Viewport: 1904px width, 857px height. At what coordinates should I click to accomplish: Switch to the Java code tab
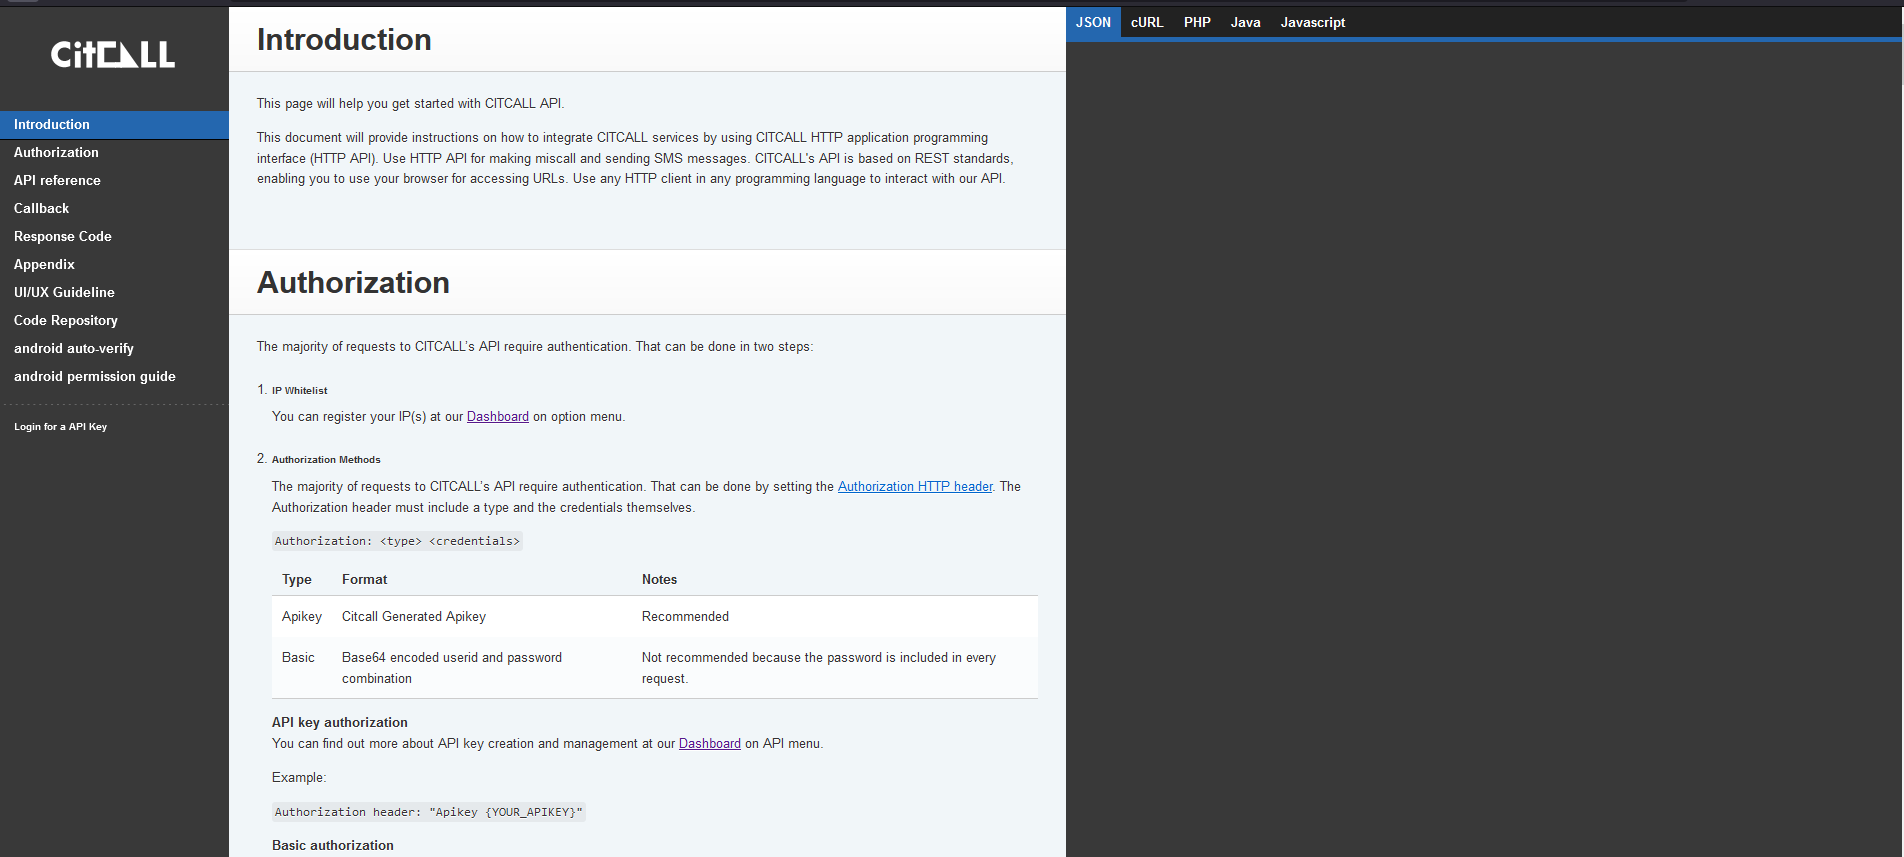point(1245,22)
